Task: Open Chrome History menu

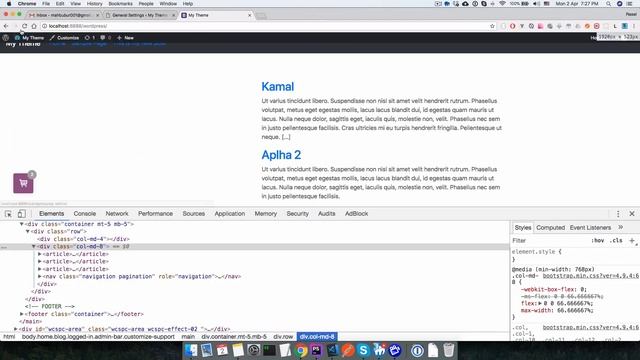Action: point(94,4)
